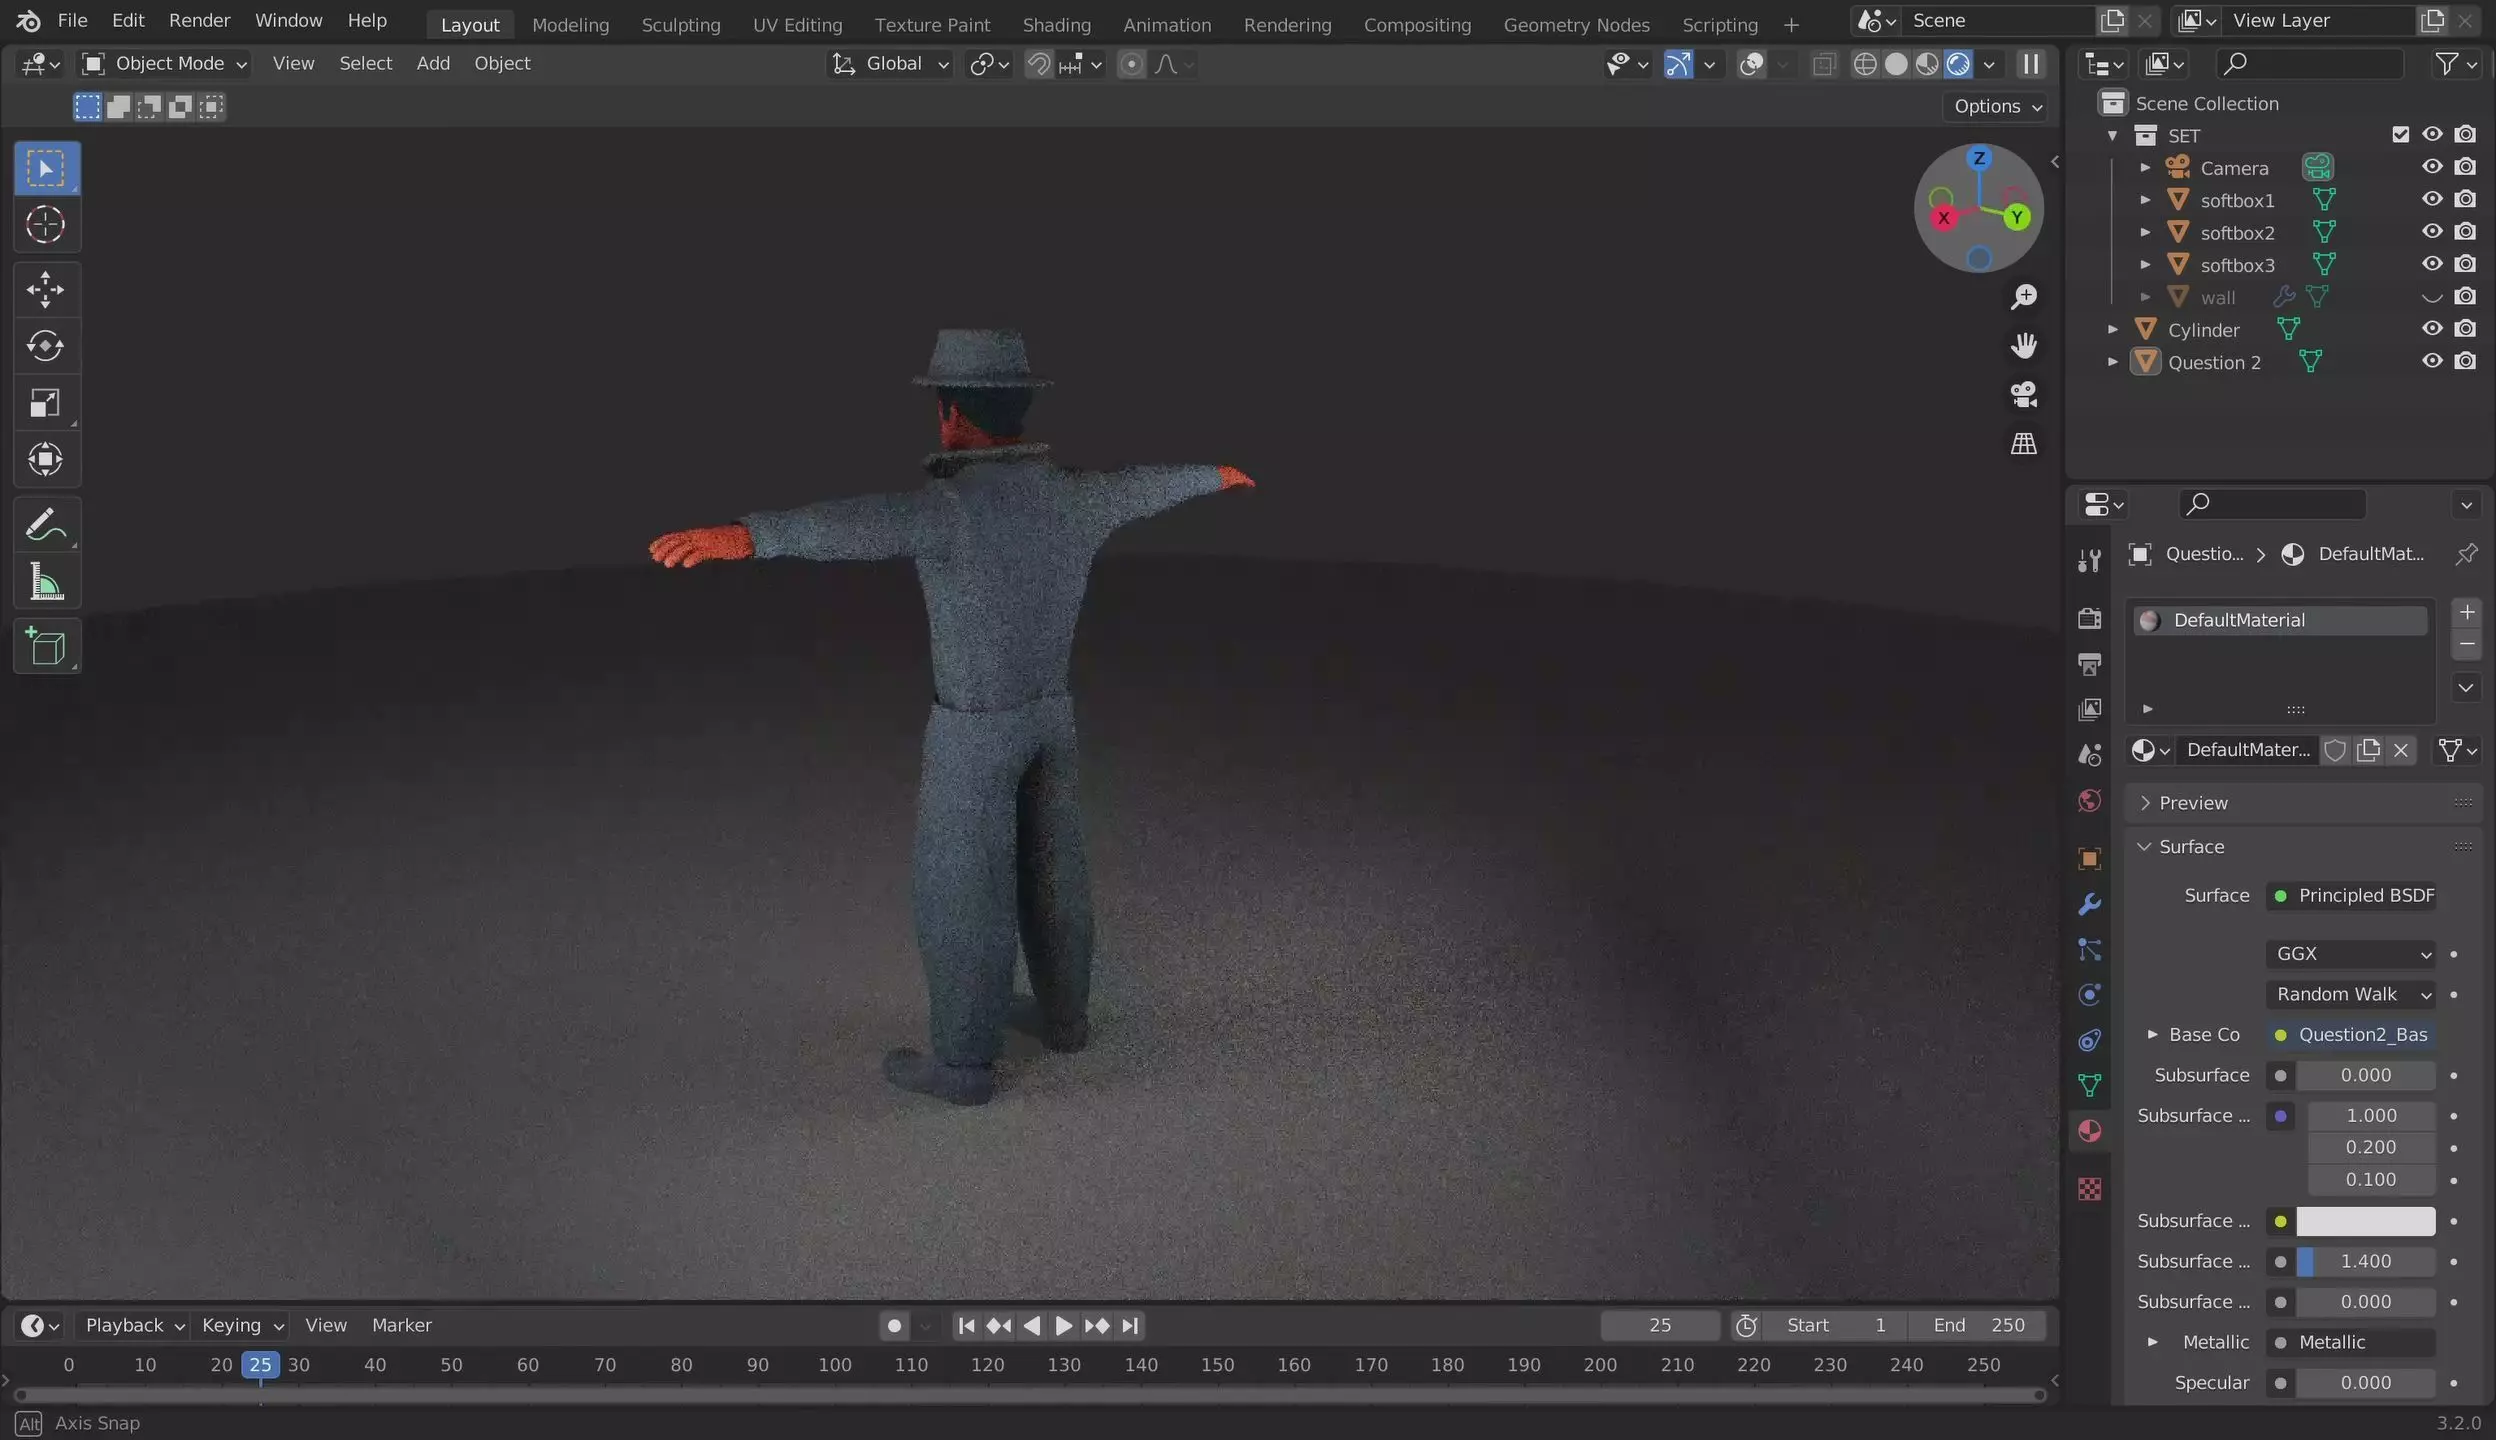The height and width of the screenshot is (1440, 2496).
Task: Disable Cylinder render camera icon
Action: 2465,329
